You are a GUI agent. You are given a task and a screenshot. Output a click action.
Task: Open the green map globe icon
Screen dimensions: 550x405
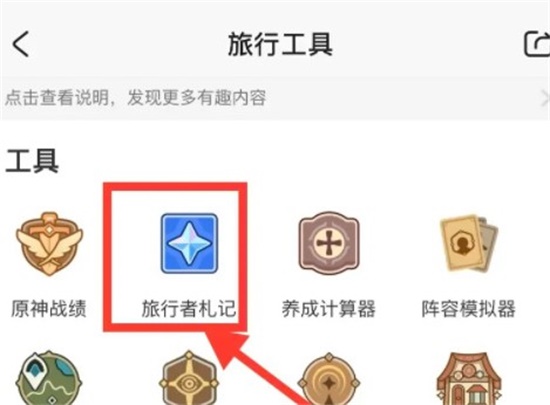tap(48, 378)
